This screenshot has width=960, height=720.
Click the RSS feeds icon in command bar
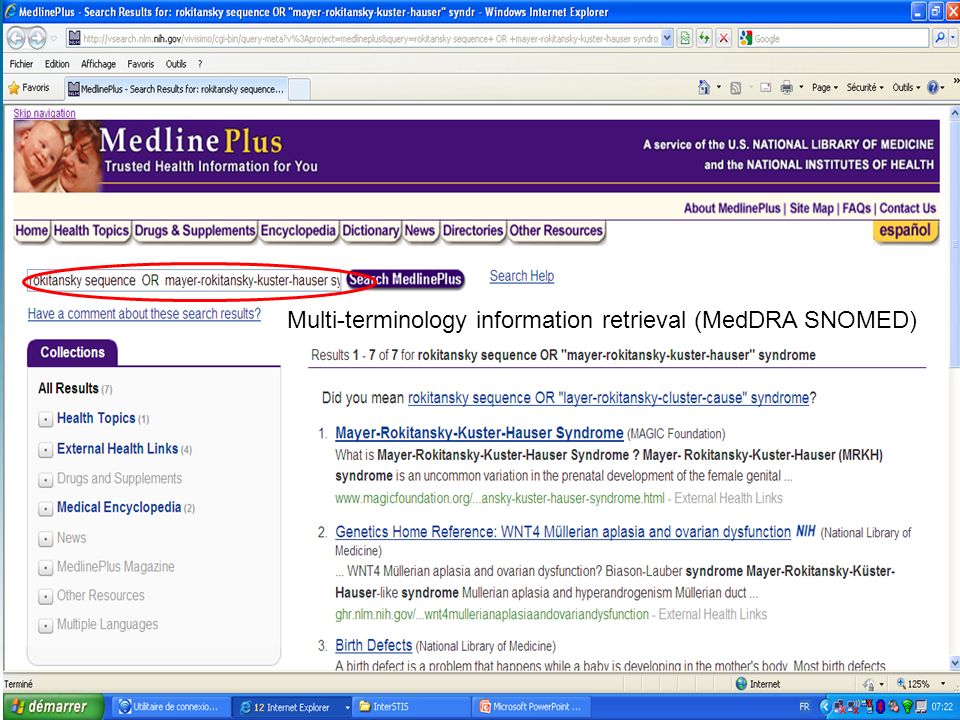pyautogui.click(x=736, y=88)
